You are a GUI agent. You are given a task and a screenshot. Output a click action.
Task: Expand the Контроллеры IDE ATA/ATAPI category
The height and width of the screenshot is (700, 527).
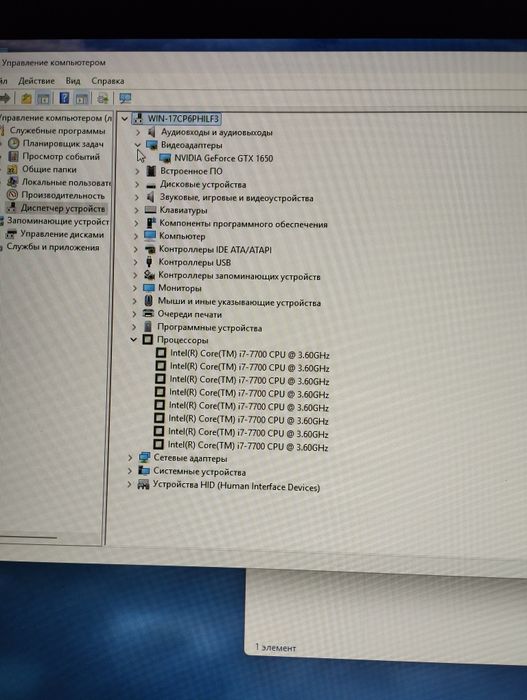[135, 249]
